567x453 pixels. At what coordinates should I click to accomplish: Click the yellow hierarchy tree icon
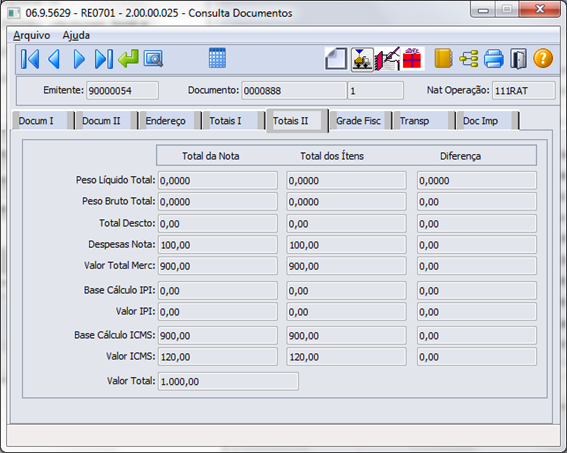[469, 59]
